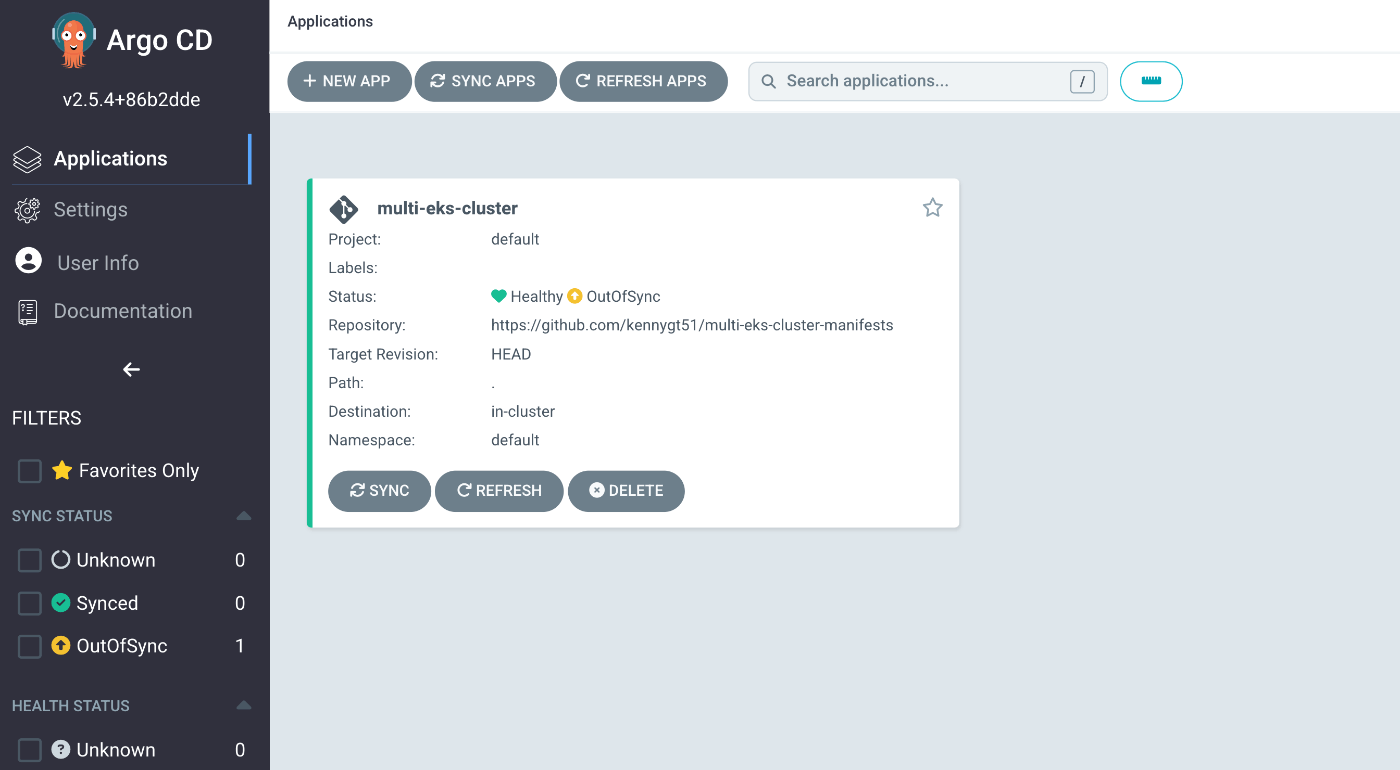Click the magnifier icon in search box
Viewport: 1400px width, 770px height.
coord(769,82)
